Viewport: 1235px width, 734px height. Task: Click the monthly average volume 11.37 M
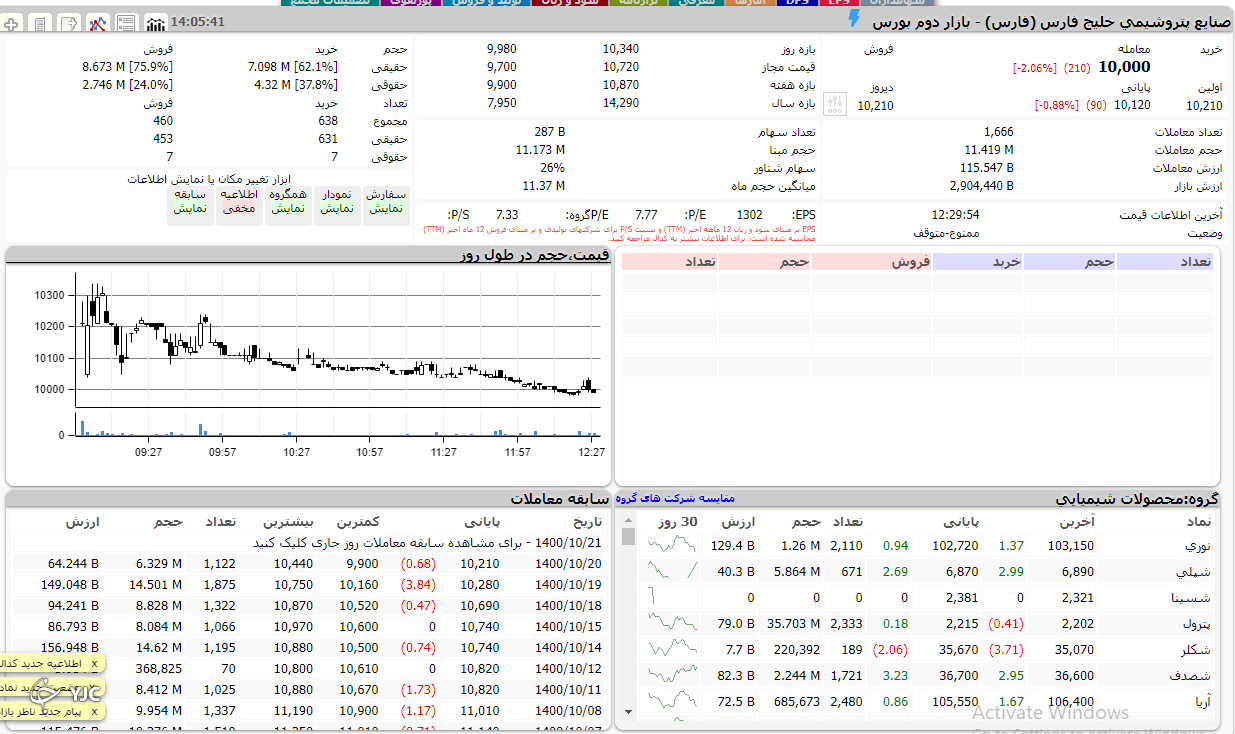pyautogui.click(x=543, y=186)
